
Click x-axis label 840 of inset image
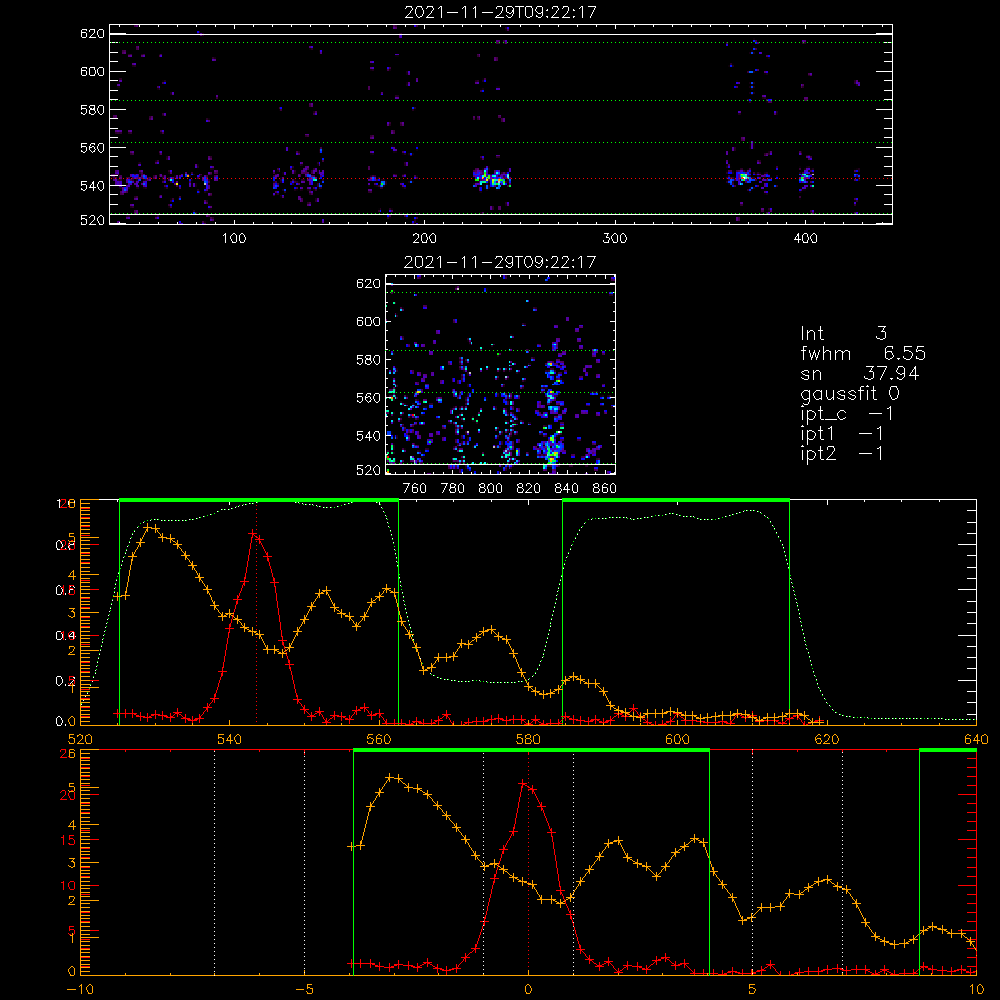[x=566, y=489]
